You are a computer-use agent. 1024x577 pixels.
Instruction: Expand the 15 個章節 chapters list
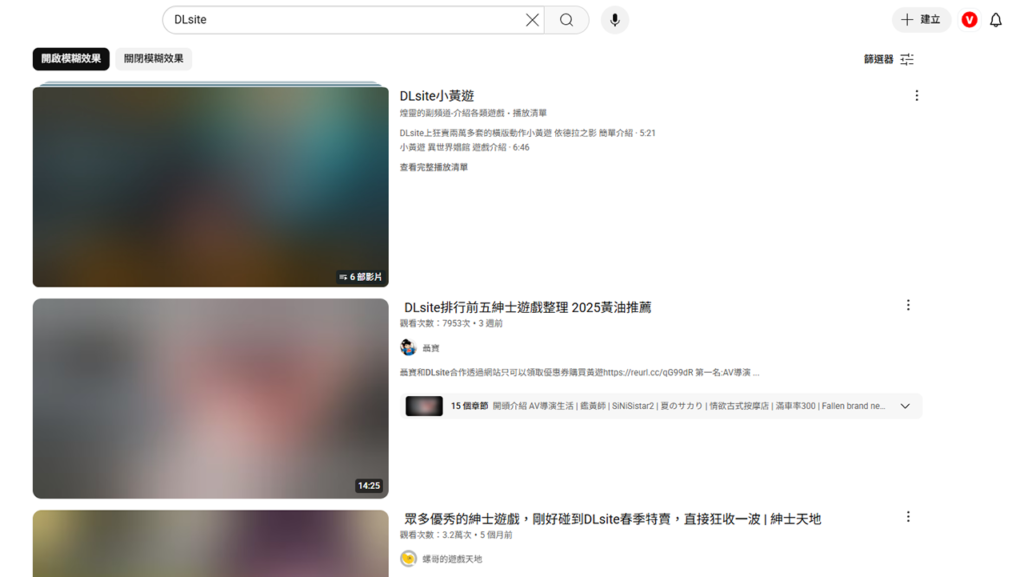click(905, 406)
